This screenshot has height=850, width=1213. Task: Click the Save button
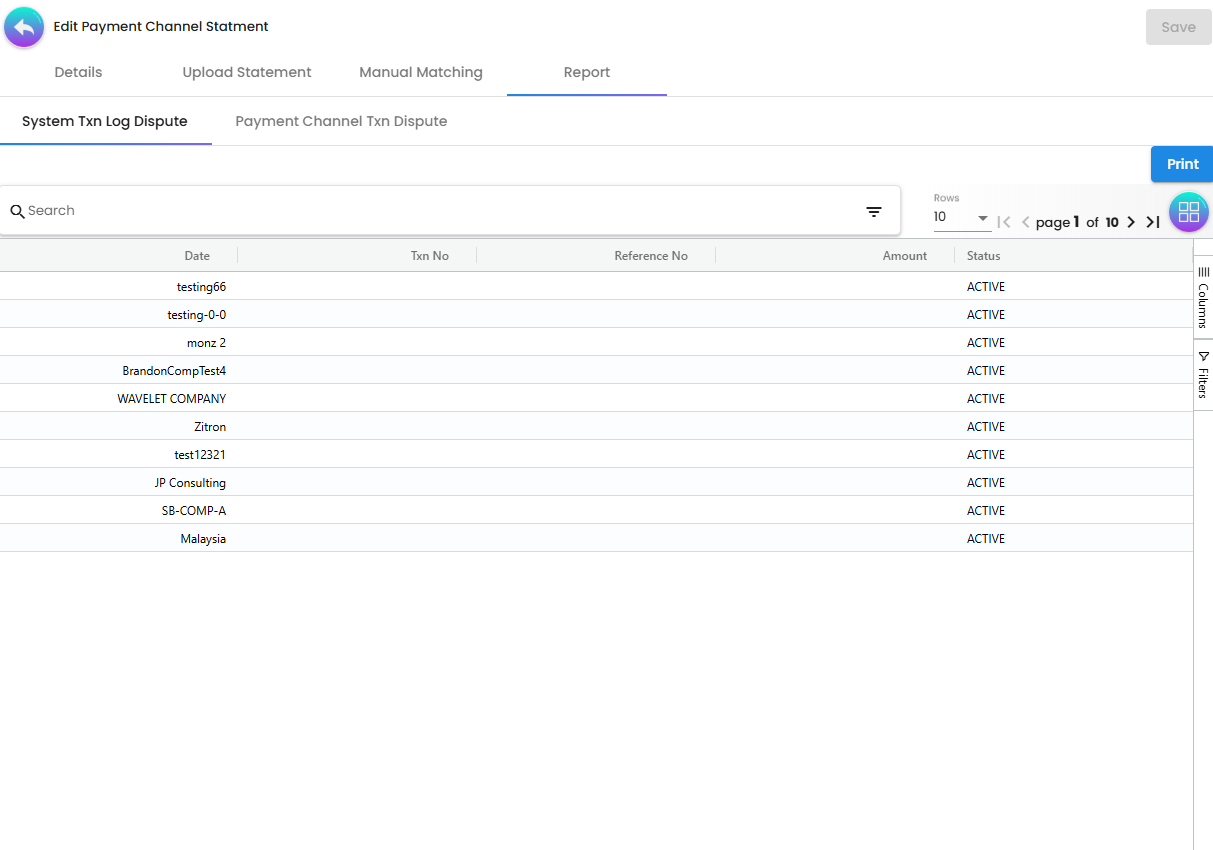[1178, 27]
